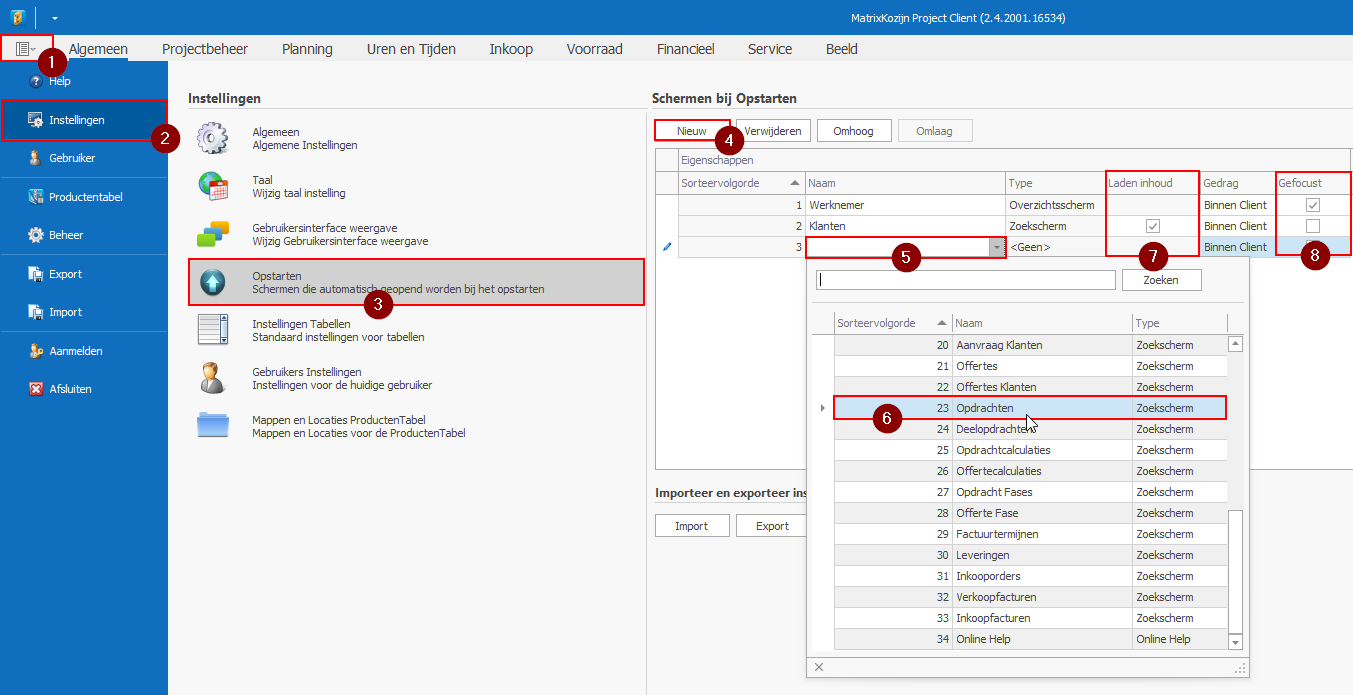Open Taal language setting item
The image size is (1353, 695).
click(415, 186)
